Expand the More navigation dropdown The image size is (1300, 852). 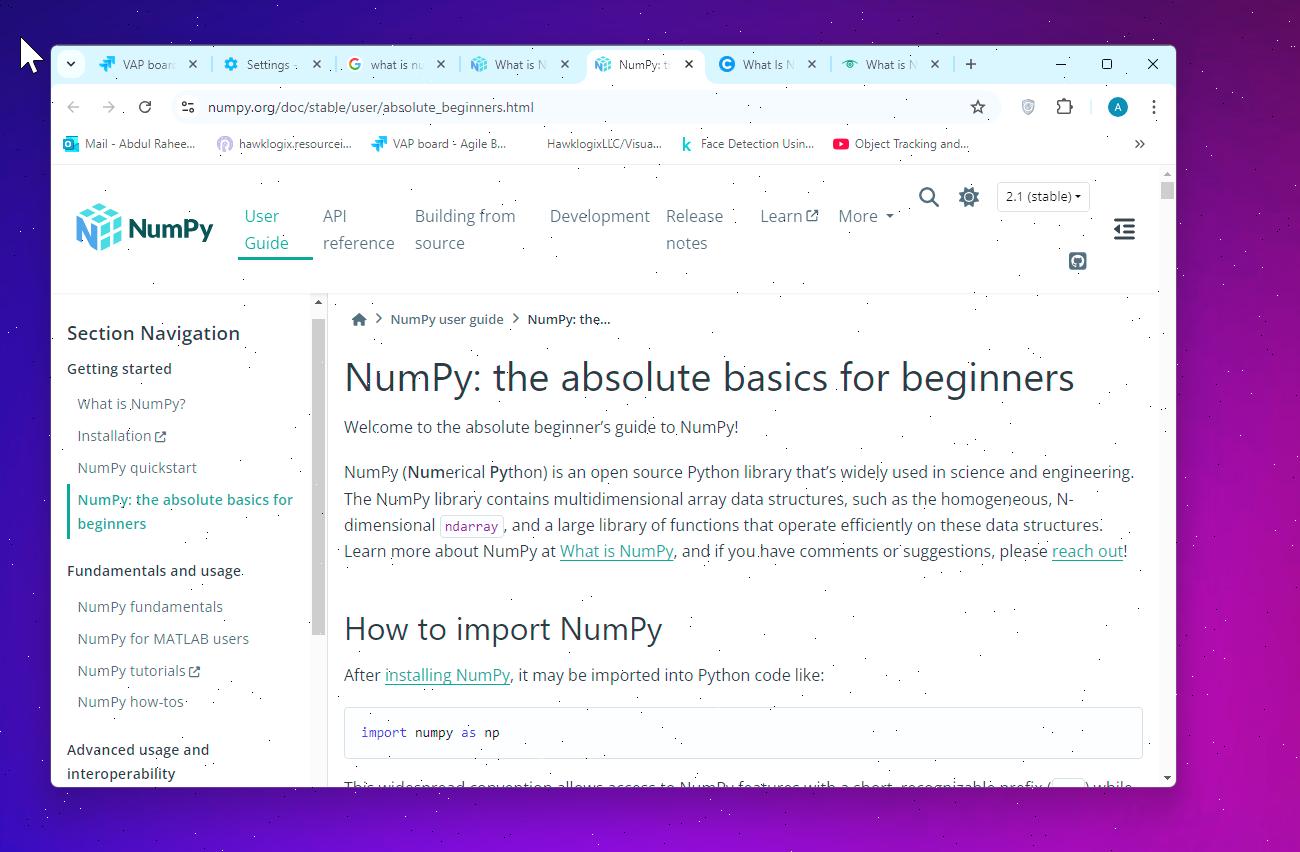click(x=866, y=216)
